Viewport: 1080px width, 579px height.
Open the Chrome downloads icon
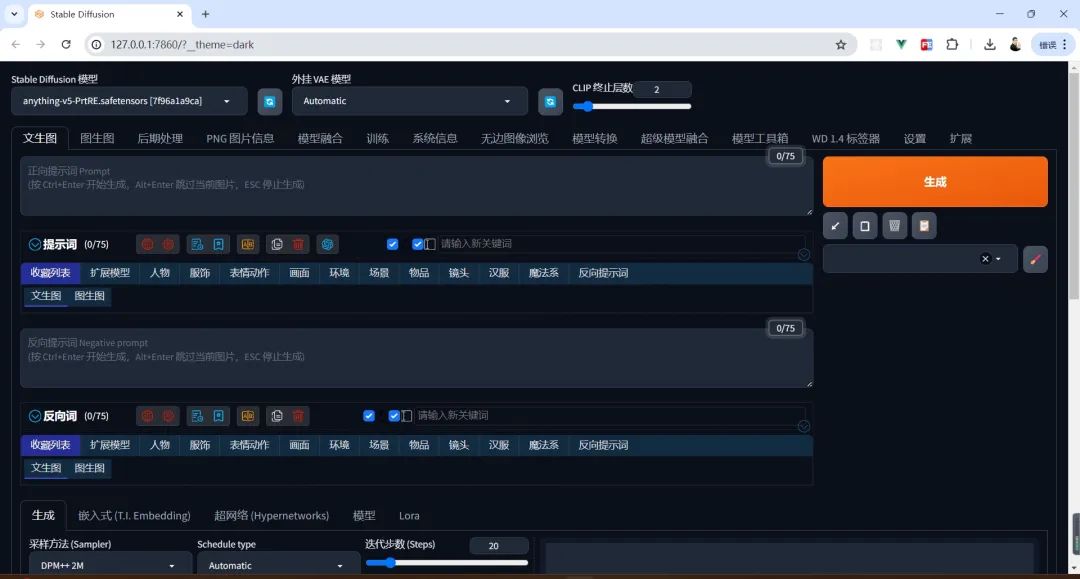tap(990, 45)
